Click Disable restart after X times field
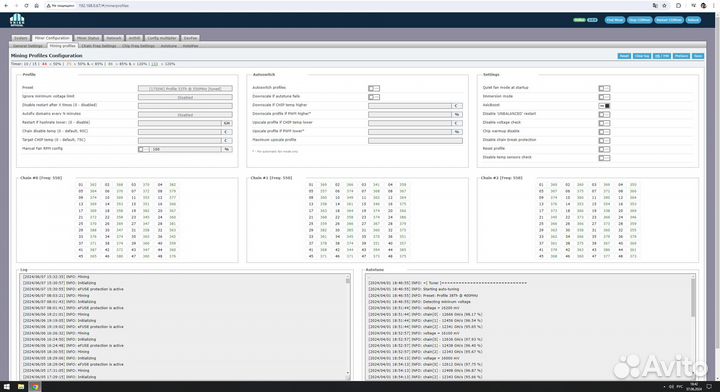This screenshot has width=720, height=392. pos(185,106)
